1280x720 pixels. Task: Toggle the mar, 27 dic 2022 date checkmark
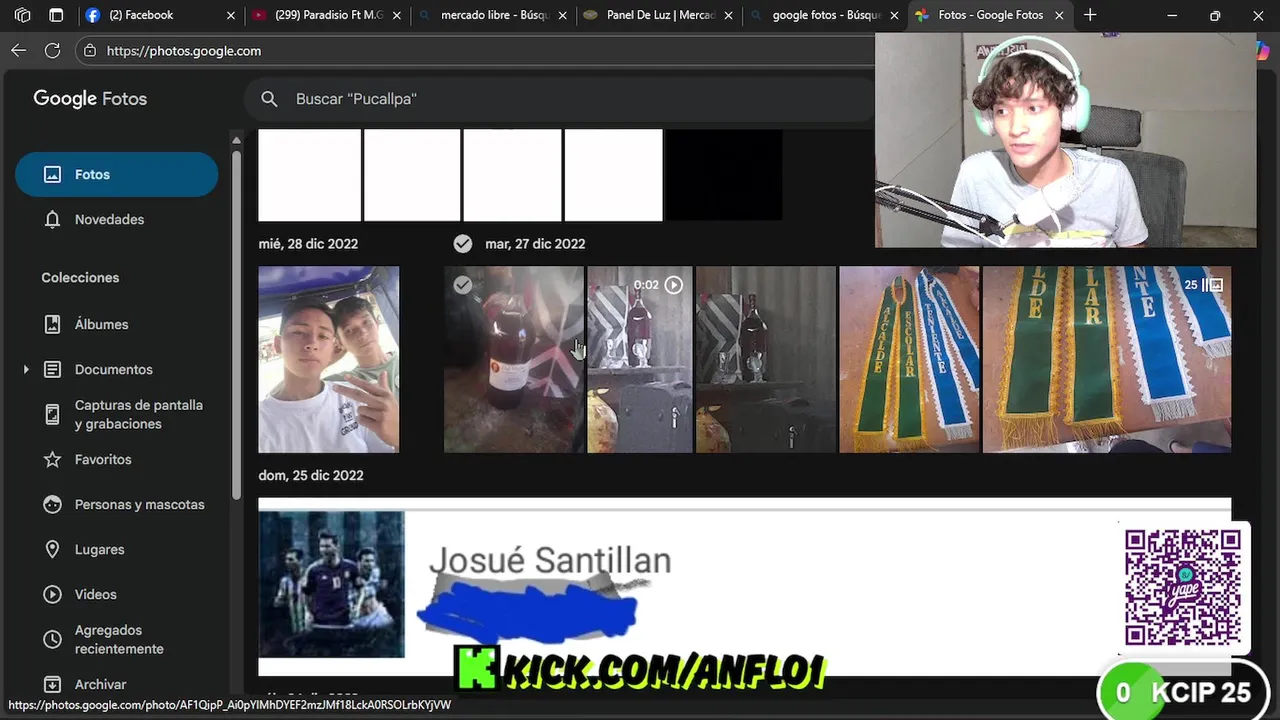(x=462, y=243)
